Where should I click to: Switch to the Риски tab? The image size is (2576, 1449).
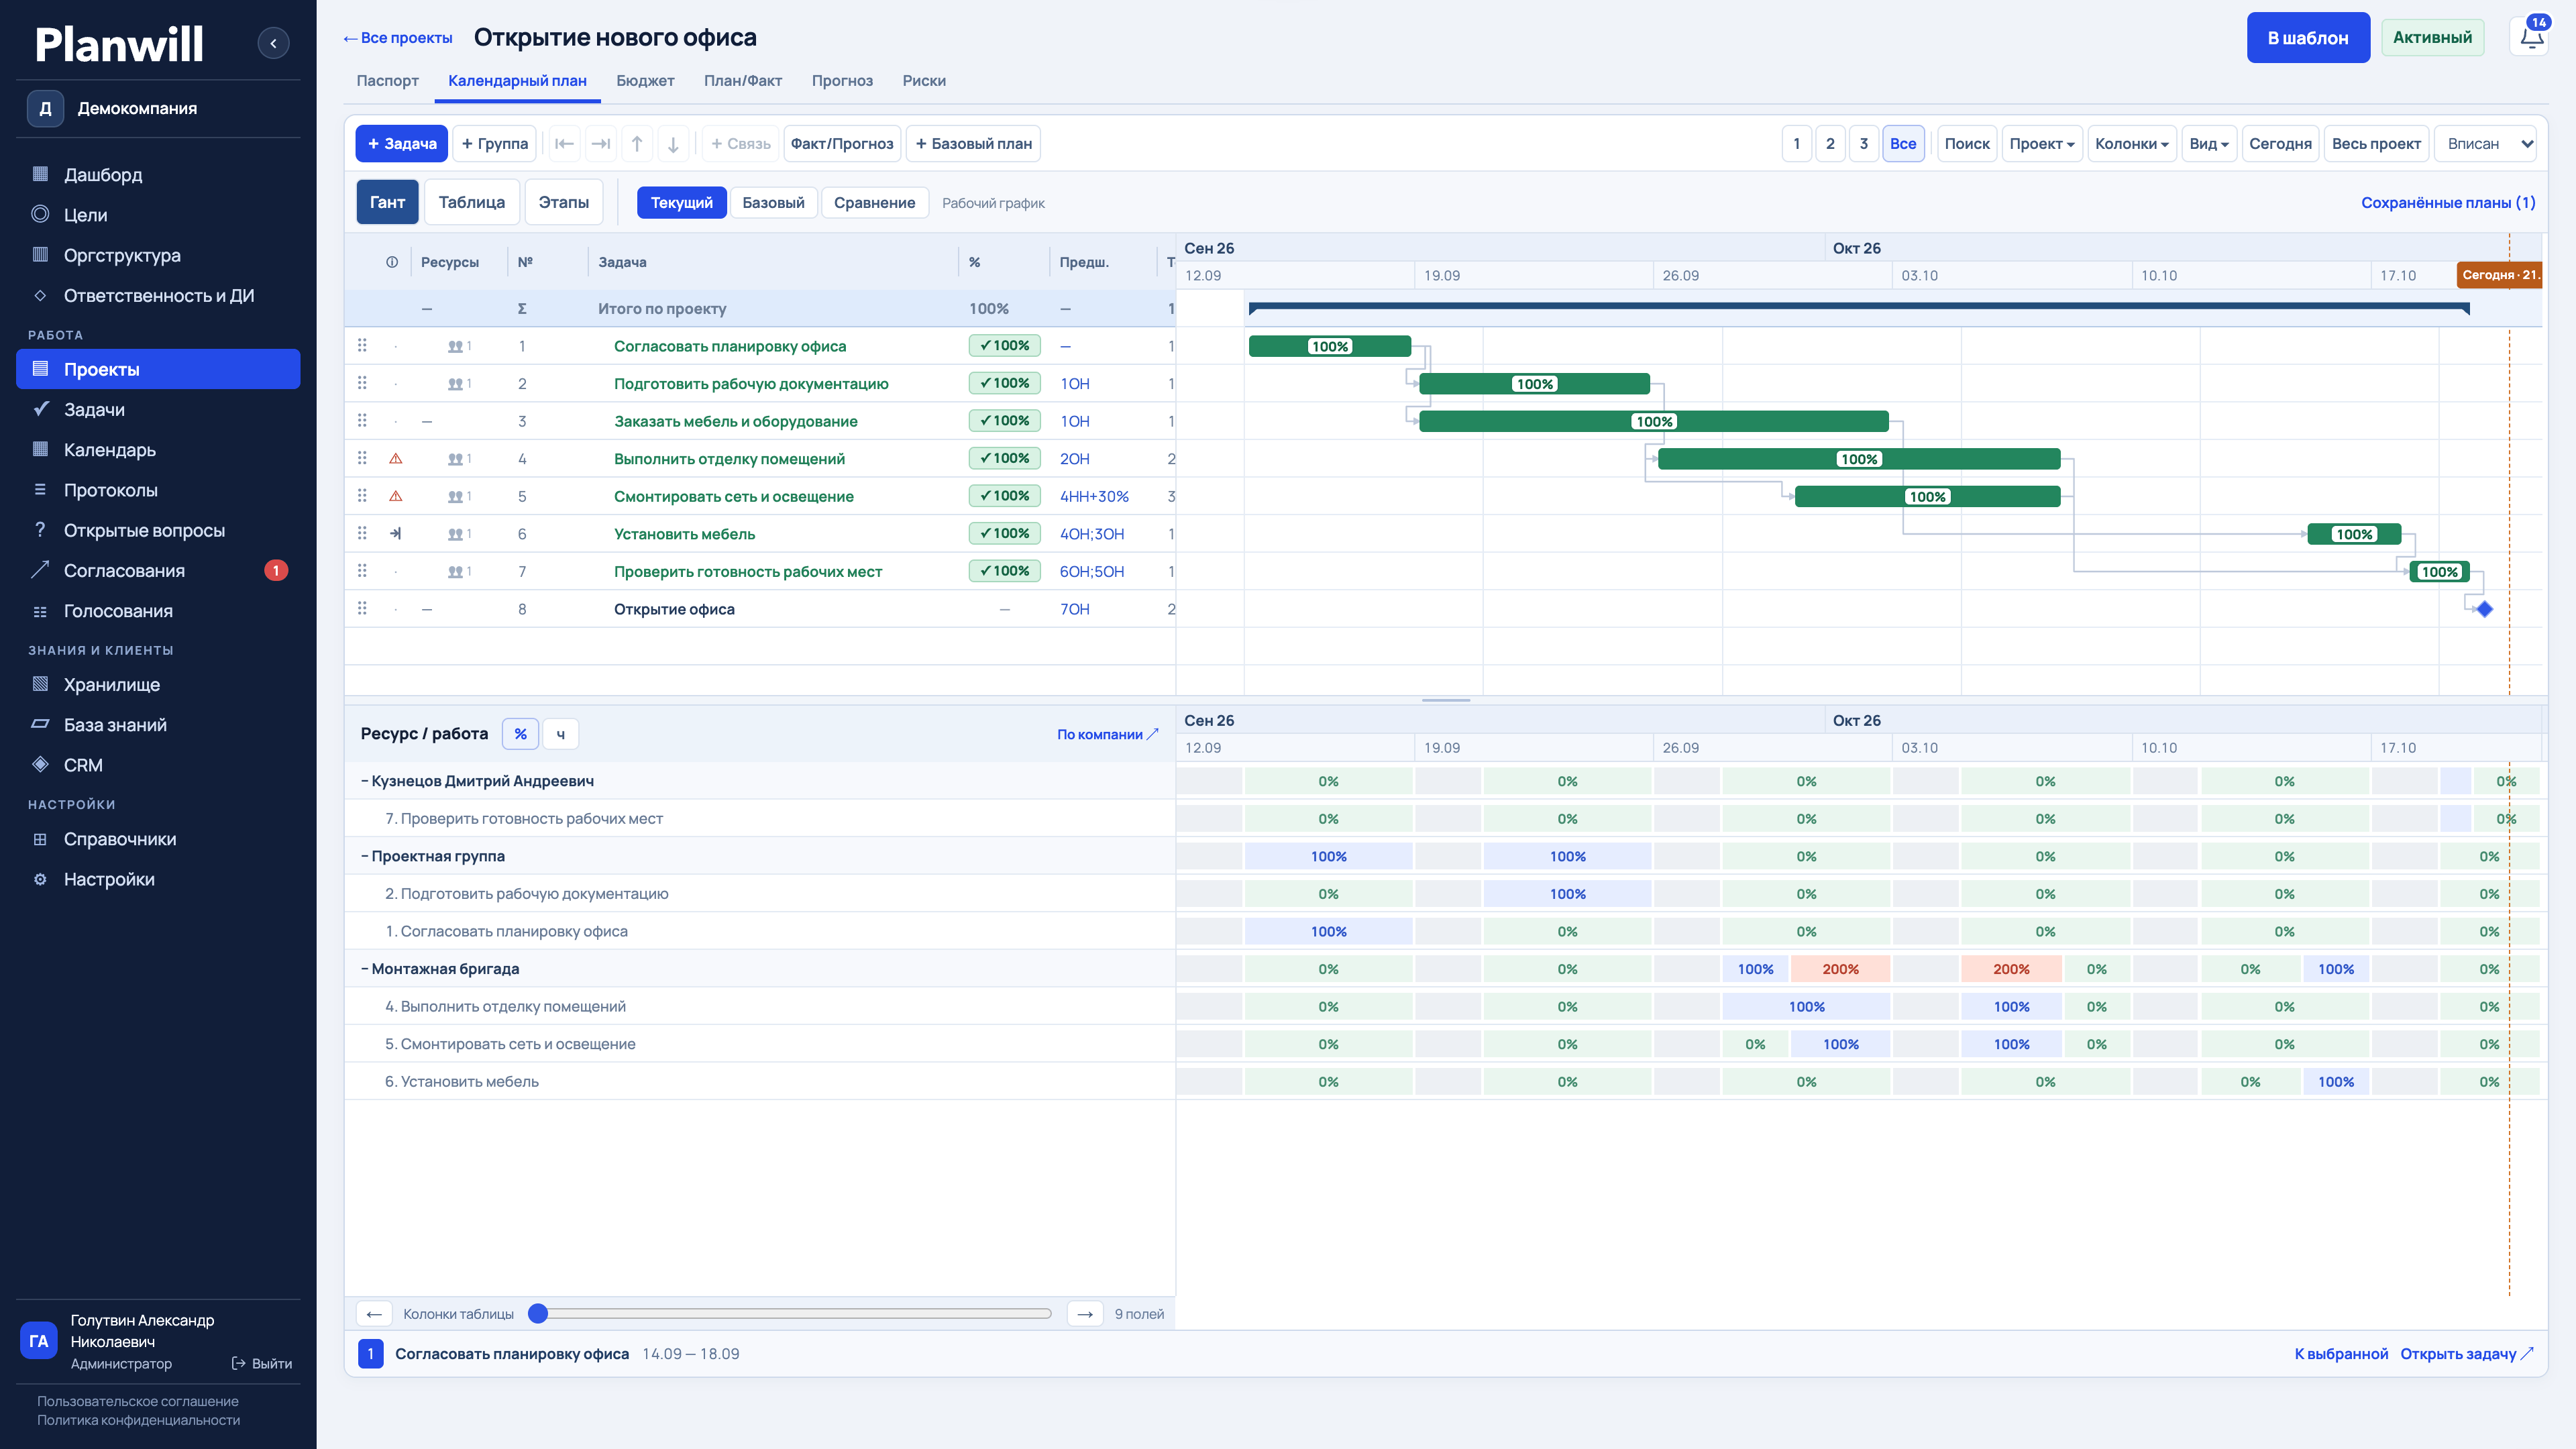[x=924, y=81]
